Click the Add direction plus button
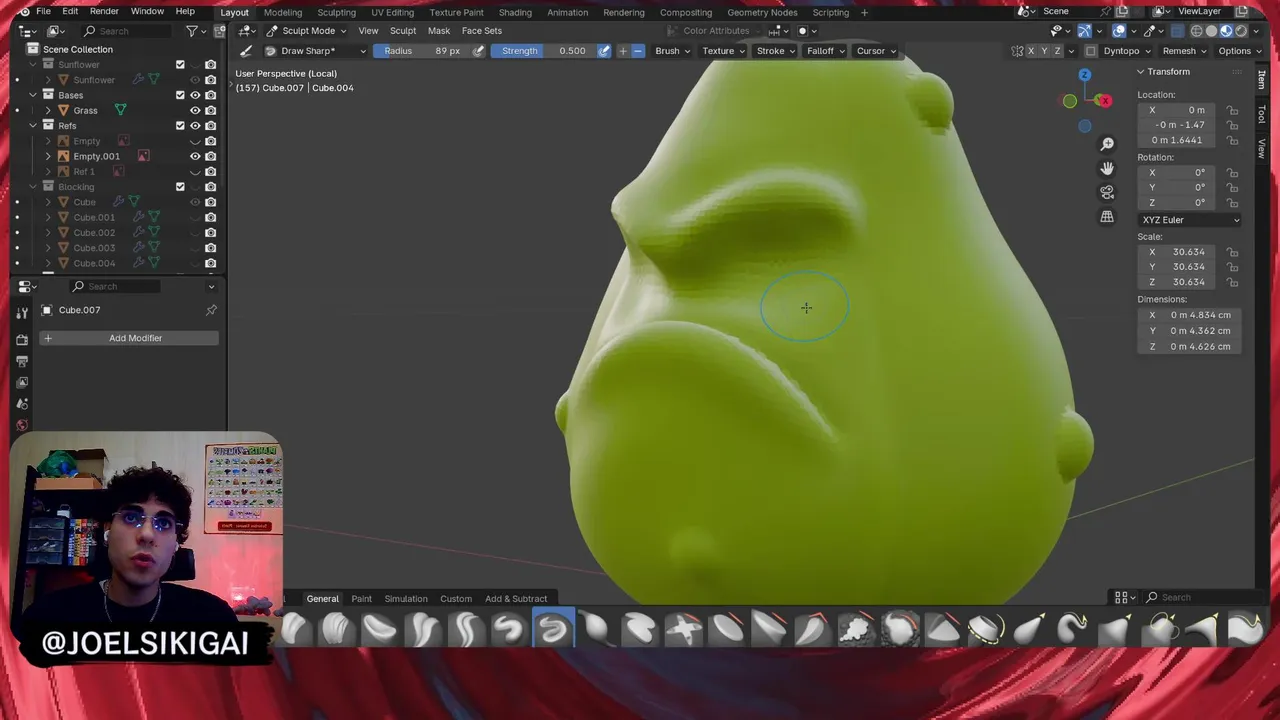Viewport: 1280px width, 720px height. [x=623, y=51]
